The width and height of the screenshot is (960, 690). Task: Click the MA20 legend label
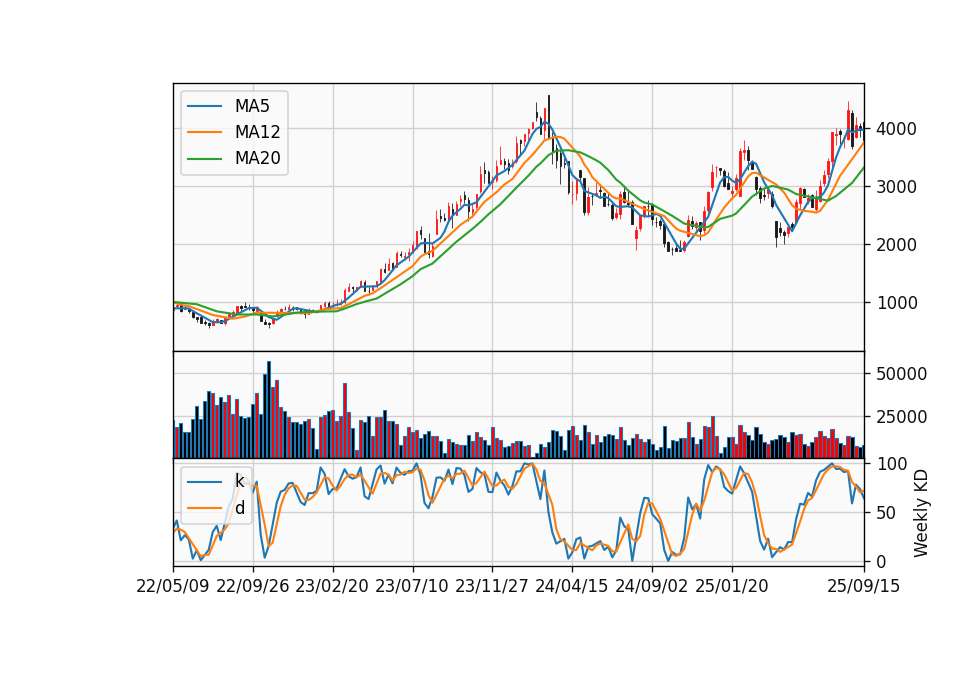tap(257, 158)
